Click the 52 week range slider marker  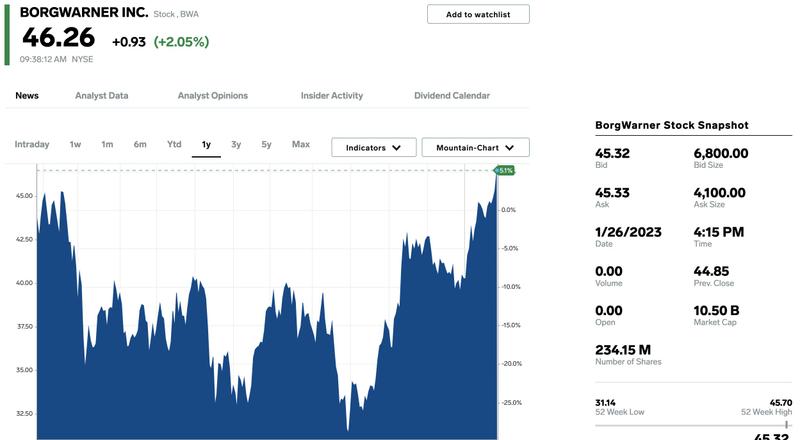(x=786, y=425)
